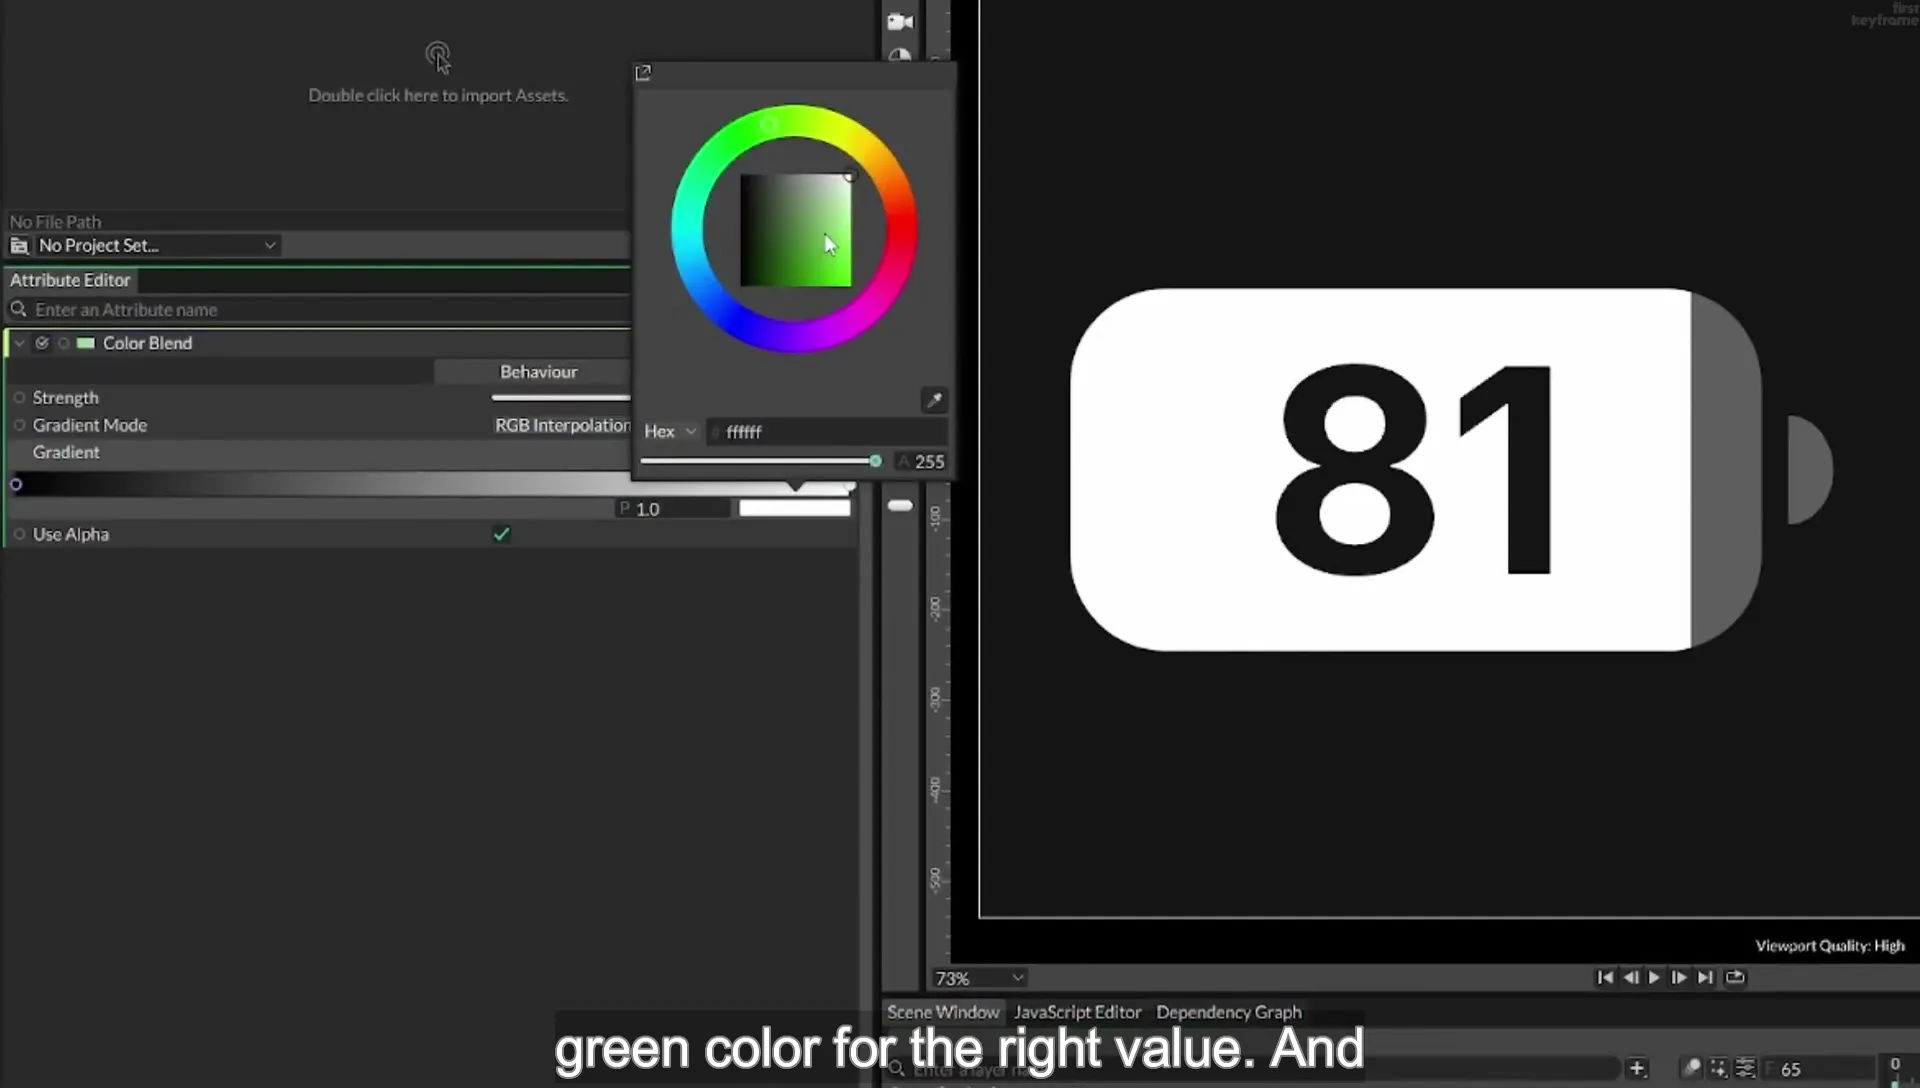1920x1088 pixels.
Task: Open the timeline filter sliders icon
Action: point(1745,1068)
